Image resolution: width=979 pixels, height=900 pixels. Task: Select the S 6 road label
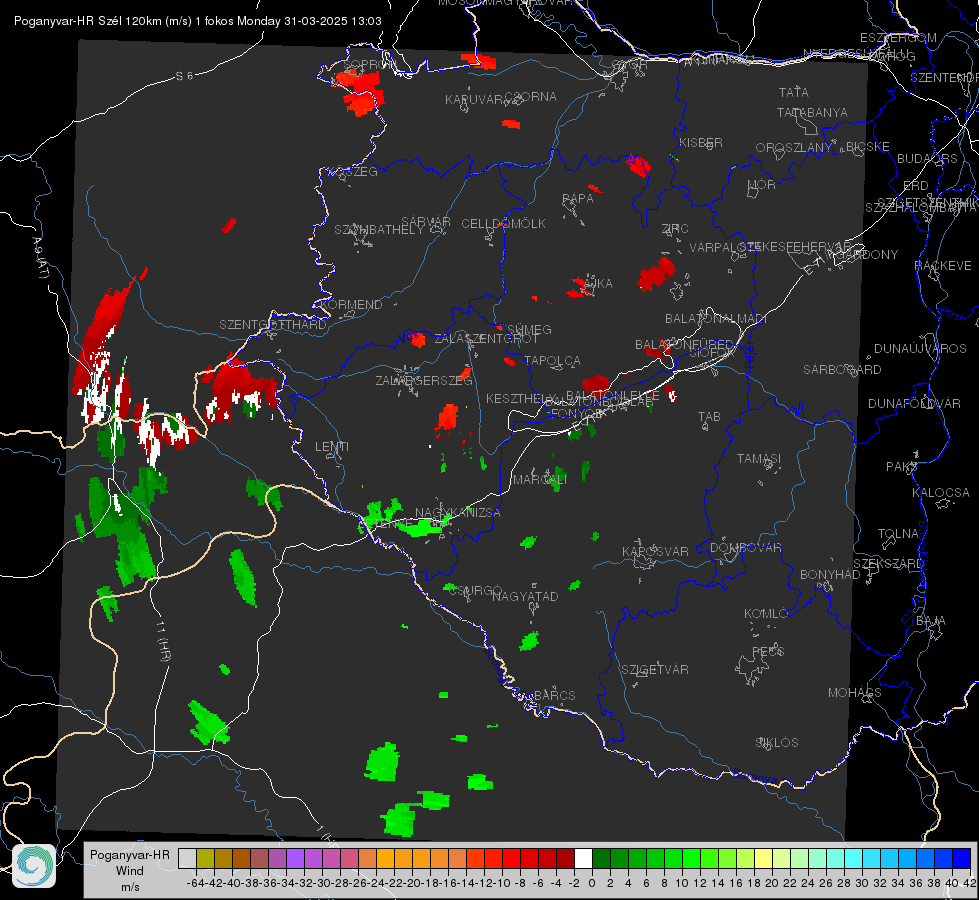(x=184, y=76)
